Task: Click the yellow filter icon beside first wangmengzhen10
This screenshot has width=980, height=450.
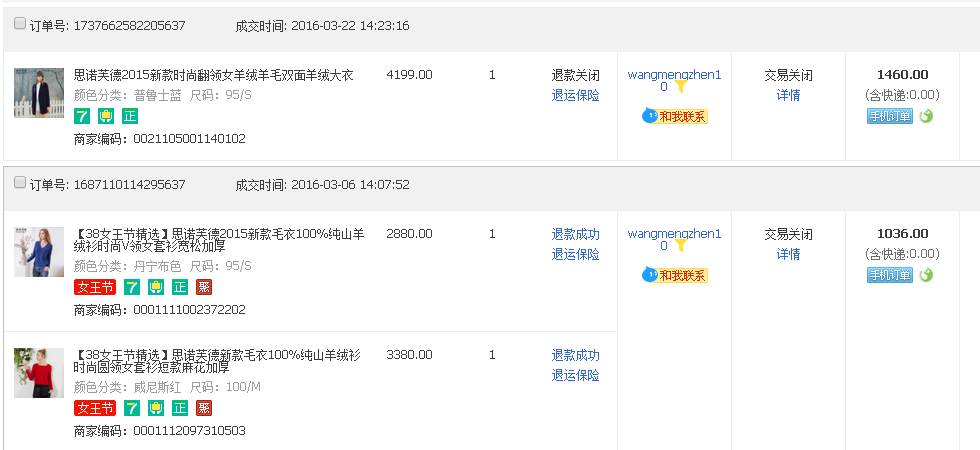Action: point(681,87)
